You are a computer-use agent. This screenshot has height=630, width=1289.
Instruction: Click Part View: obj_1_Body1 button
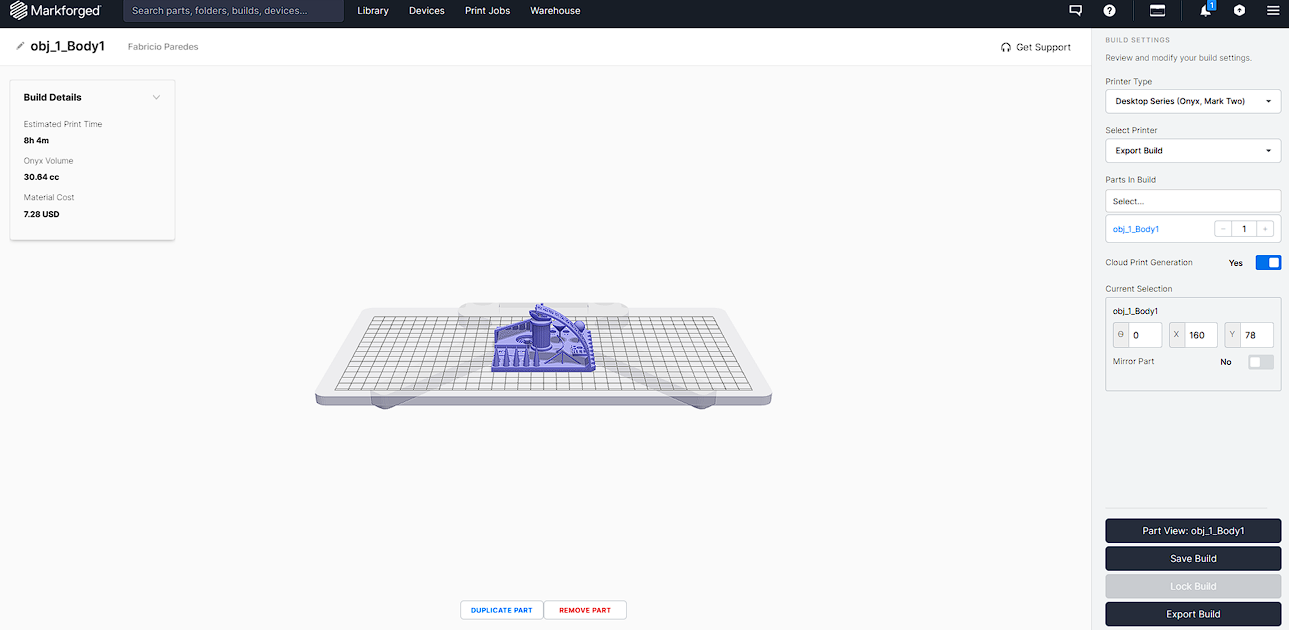(x=1193, y=531)
